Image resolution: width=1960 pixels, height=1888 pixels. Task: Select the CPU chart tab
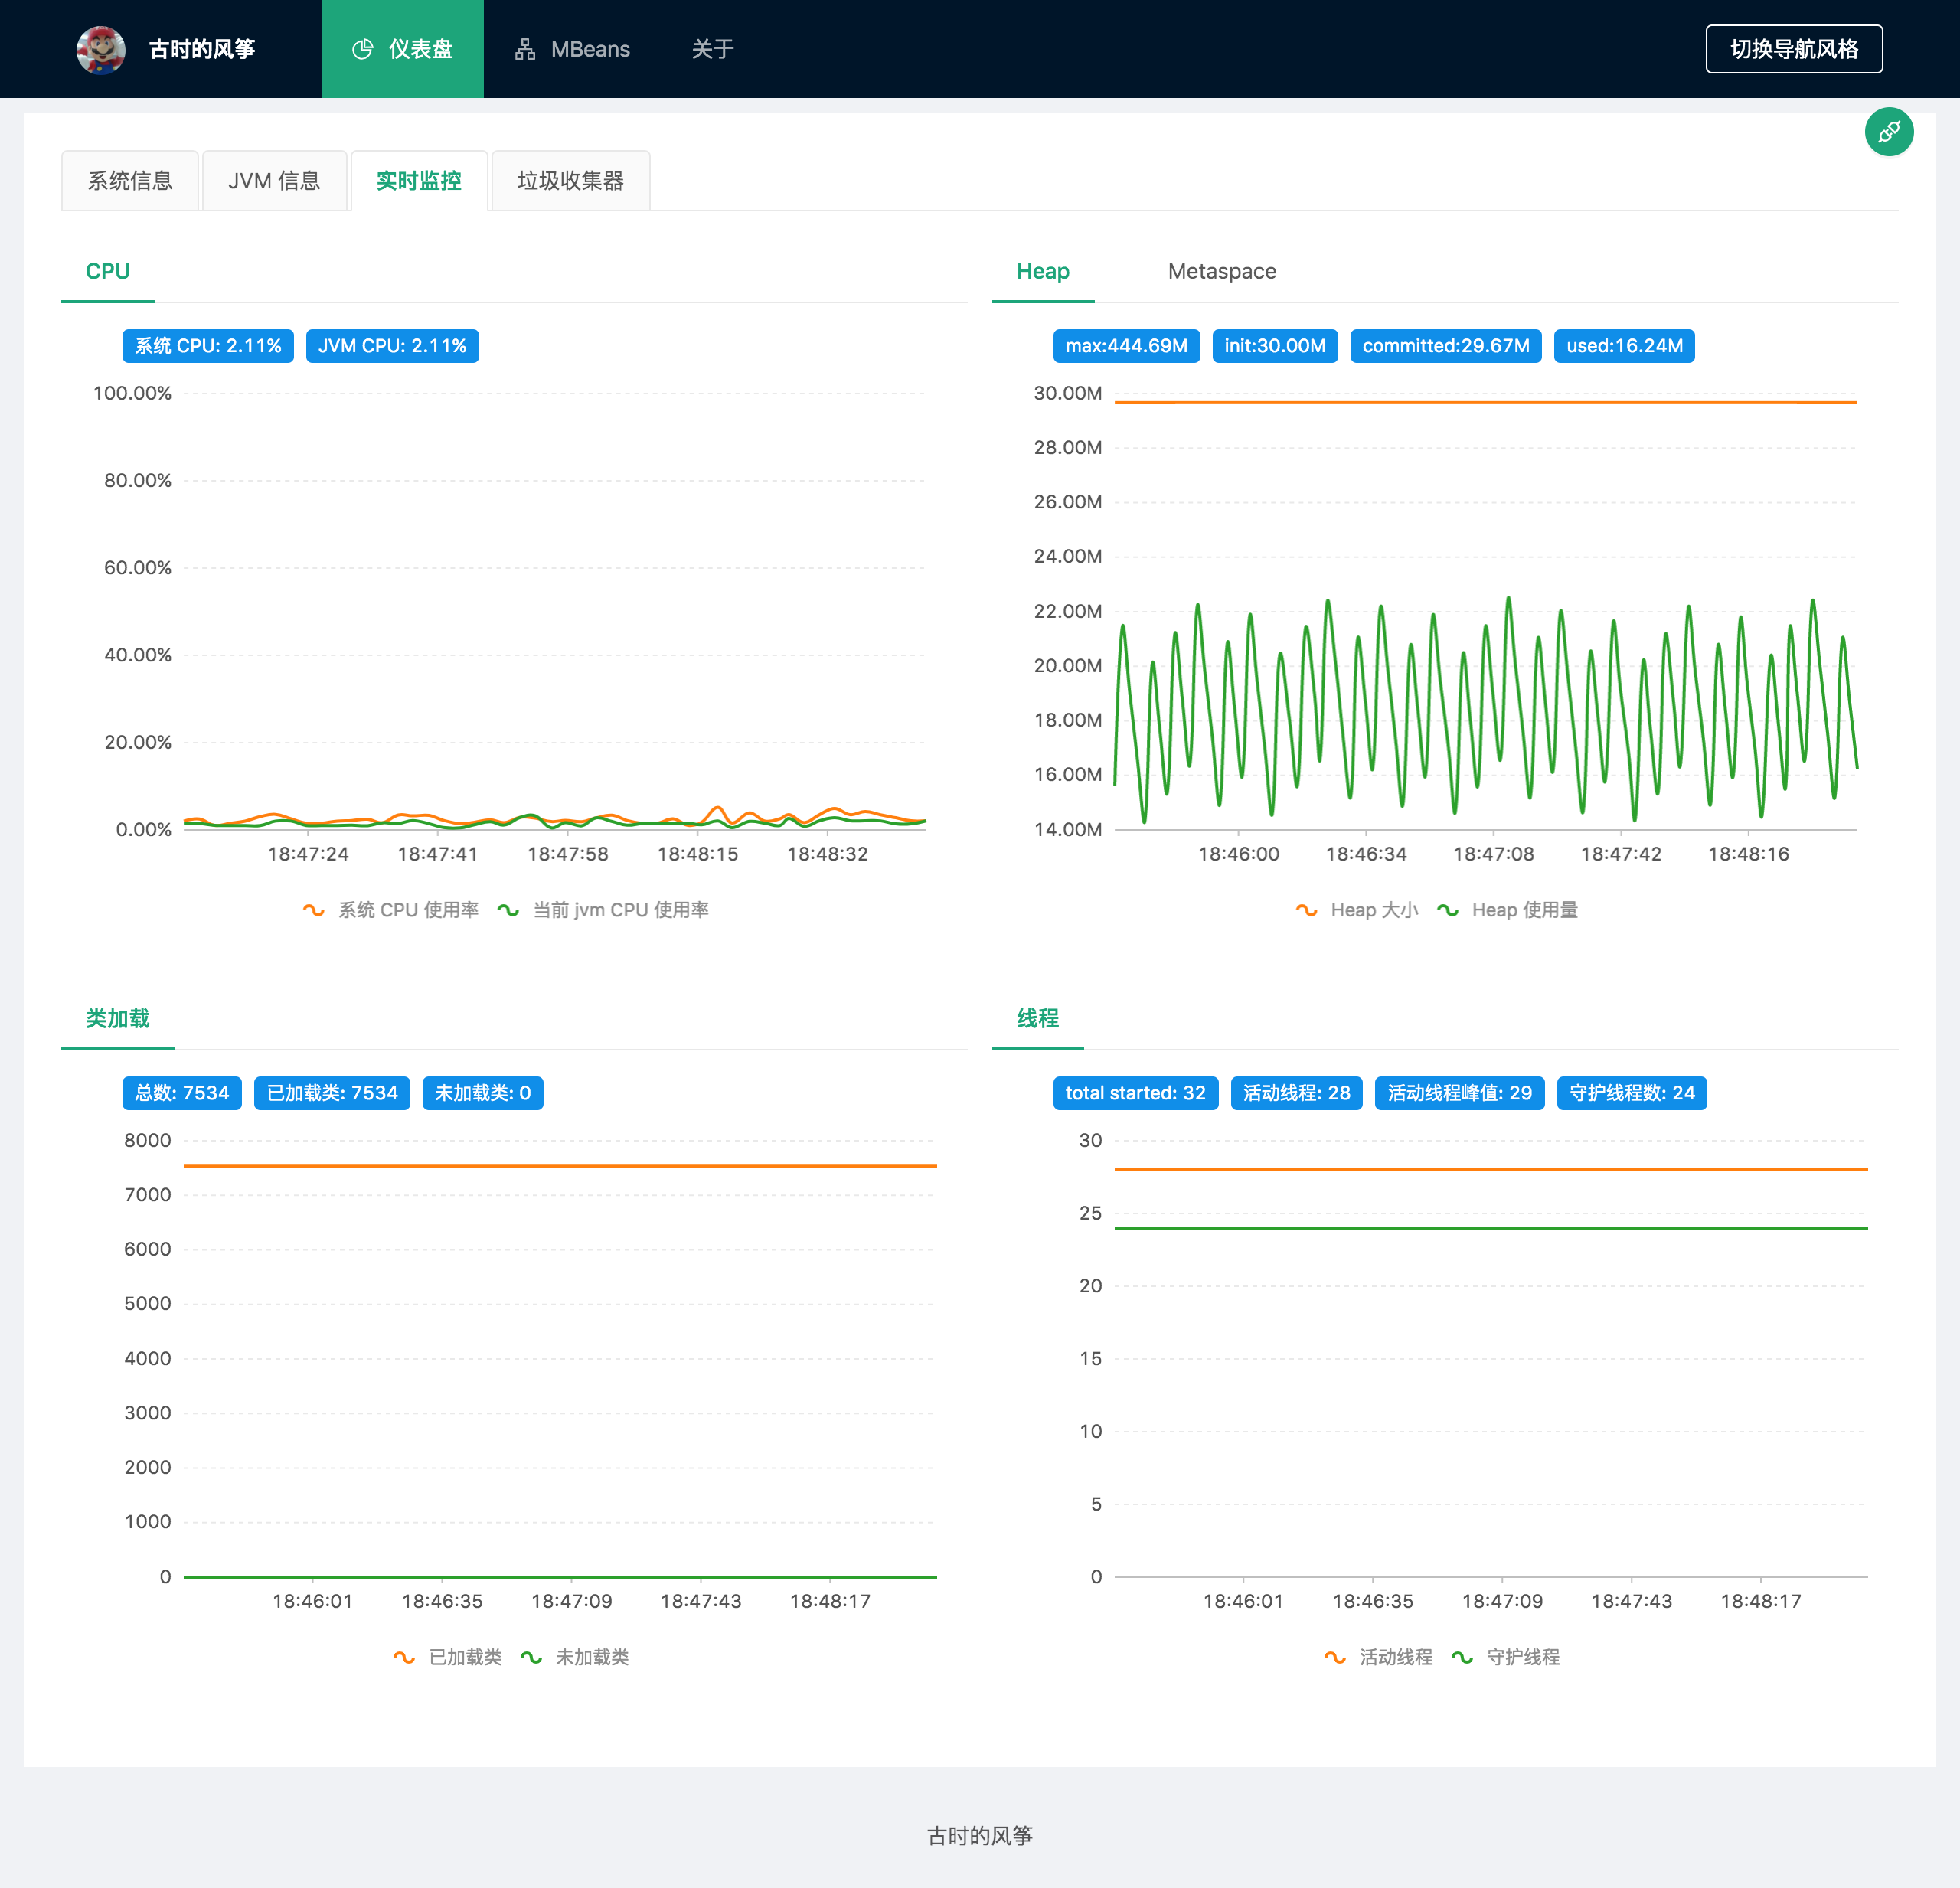point(108,272)
